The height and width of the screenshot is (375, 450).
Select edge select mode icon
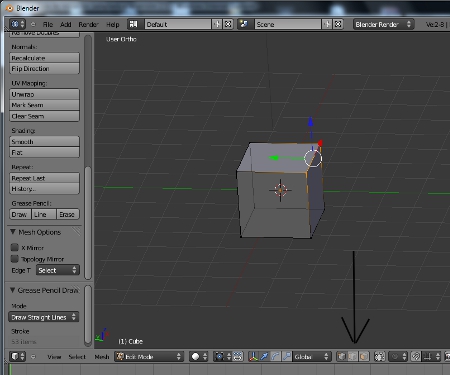[353, 357]
